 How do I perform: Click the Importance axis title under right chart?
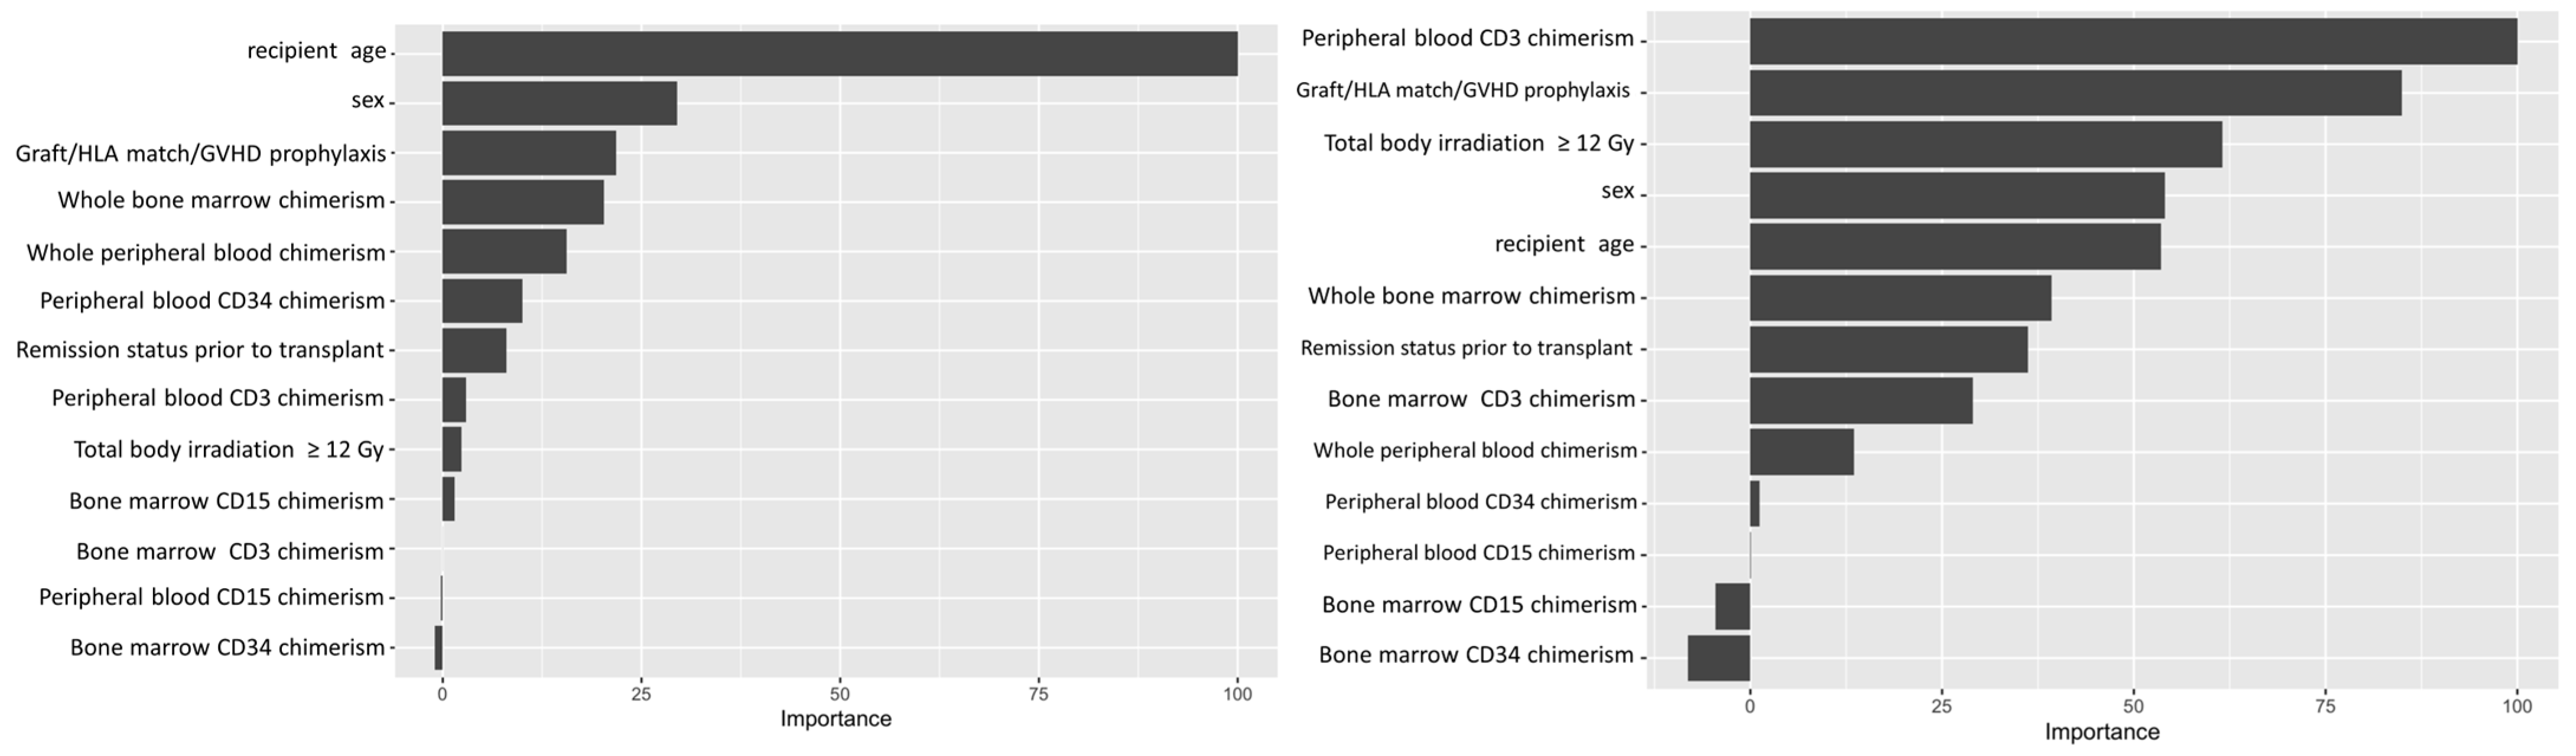(2101, 732)
